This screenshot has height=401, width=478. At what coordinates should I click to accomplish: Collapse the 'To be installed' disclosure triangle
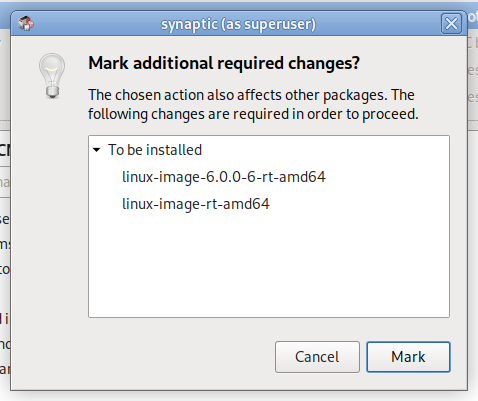coord(97,150)
